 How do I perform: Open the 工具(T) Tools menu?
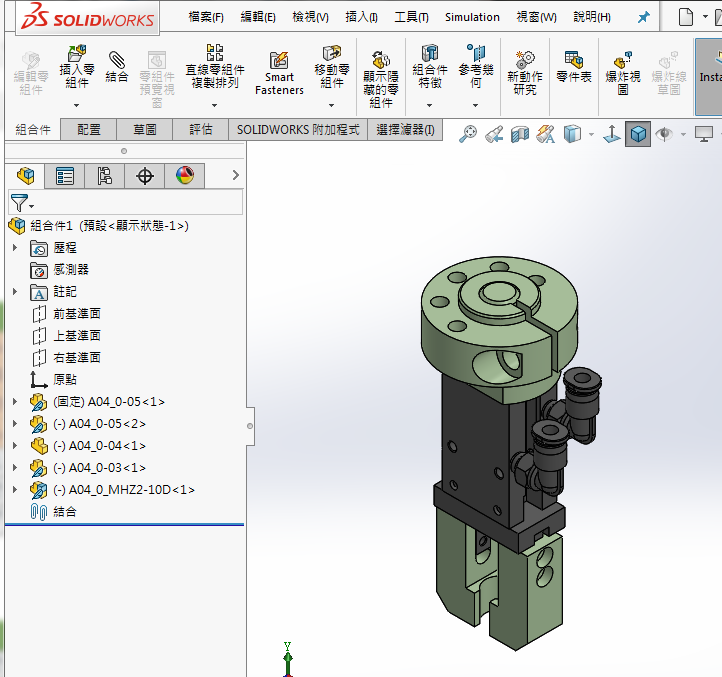click(x=411, y=17)
